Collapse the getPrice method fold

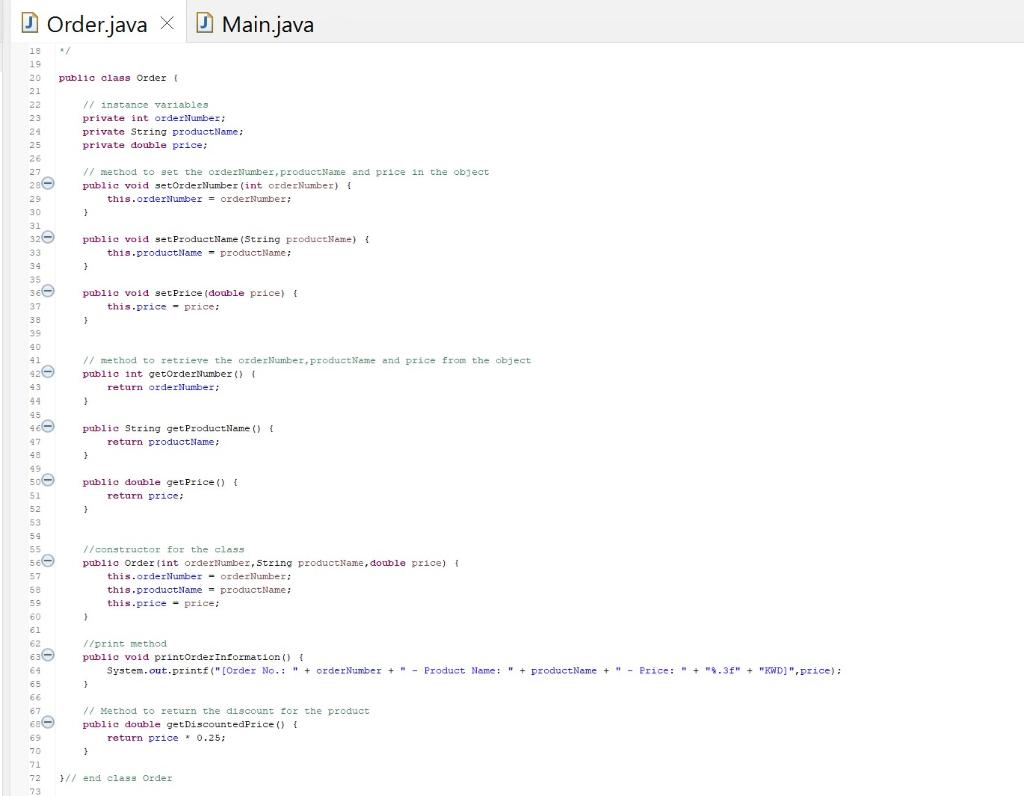pyautogui.click(x=46, y=481)
